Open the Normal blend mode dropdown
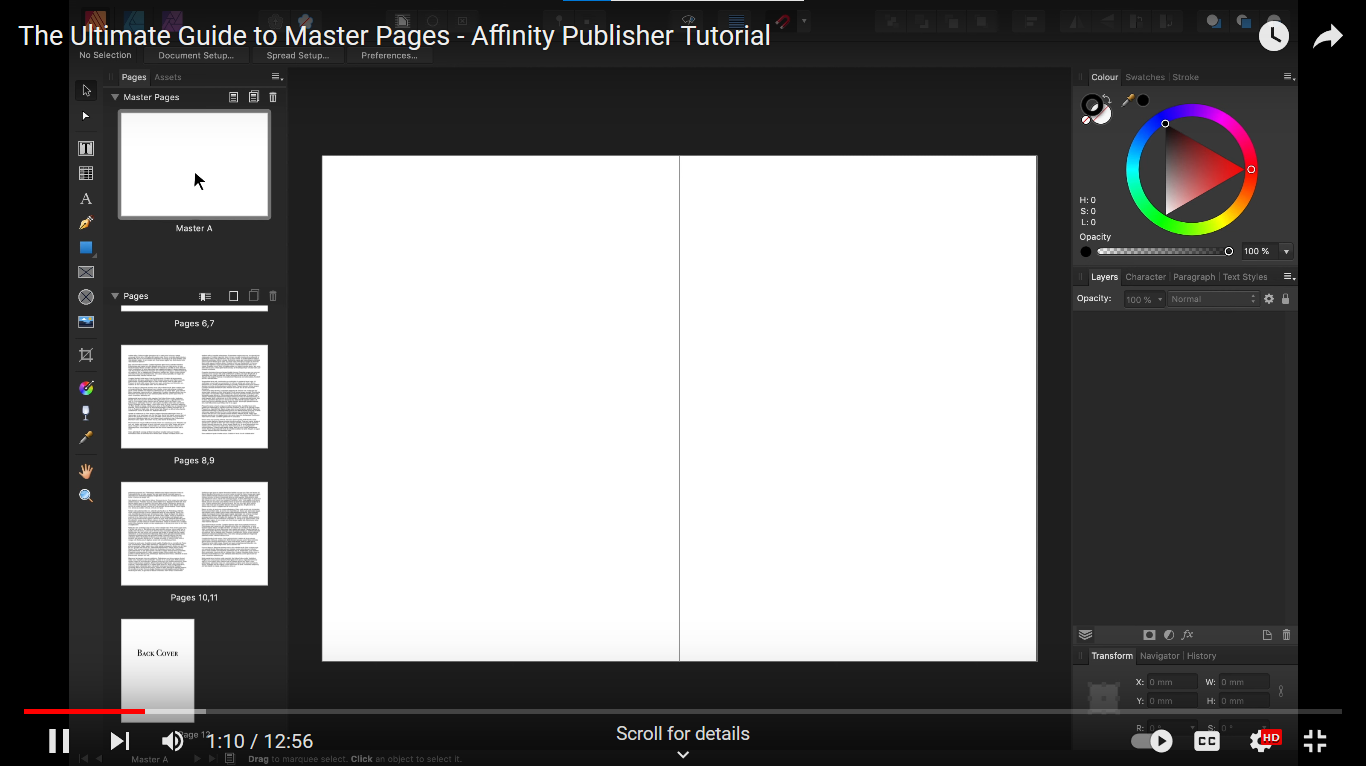The image size is (1366, 766). click(1213, 299)
